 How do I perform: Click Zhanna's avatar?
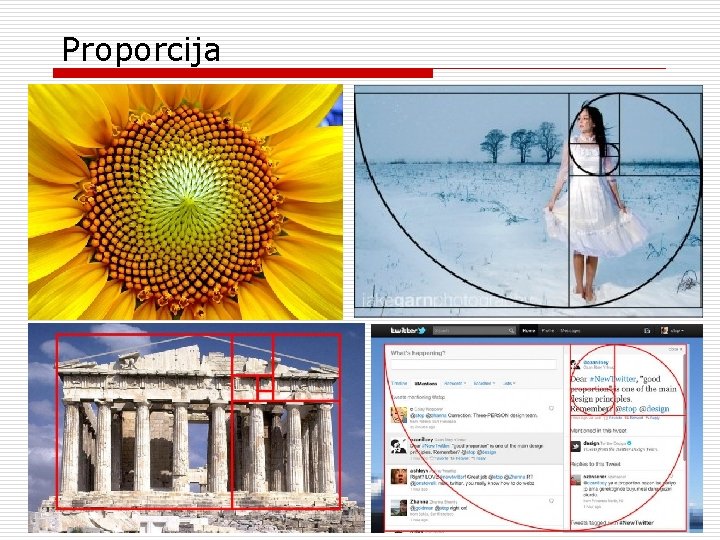click(399, 508)
